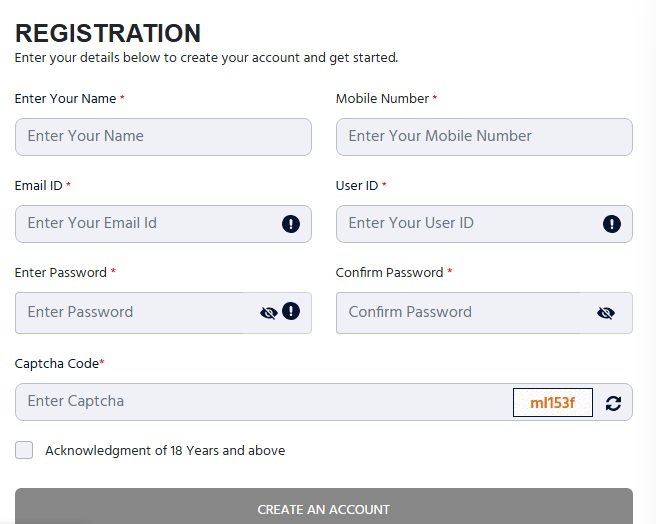This screenshot has height=524, width=656.
Task: Click the captcha image showing ml153f
Action: [x=553, y=403]
